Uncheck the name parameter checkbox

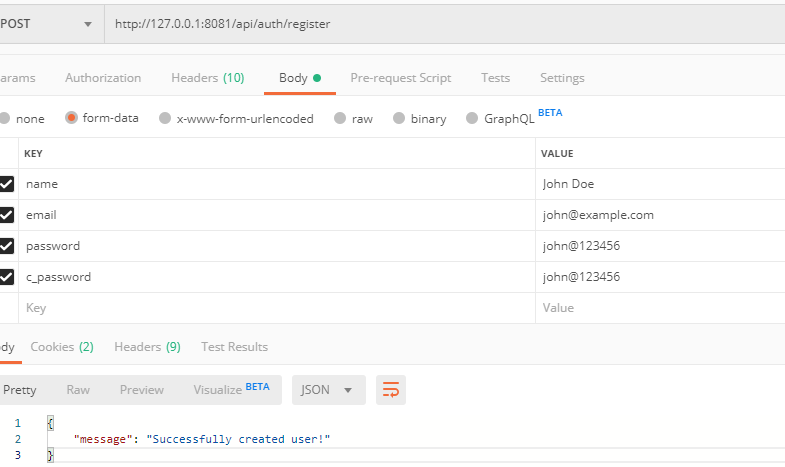point(6,184)
